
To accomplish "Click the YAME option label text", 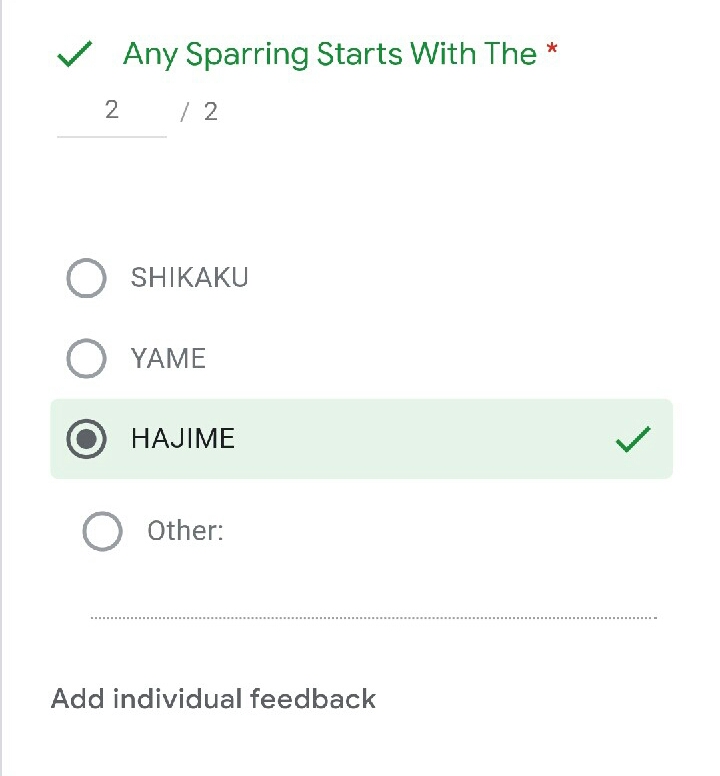I will [x=168, y=358].
